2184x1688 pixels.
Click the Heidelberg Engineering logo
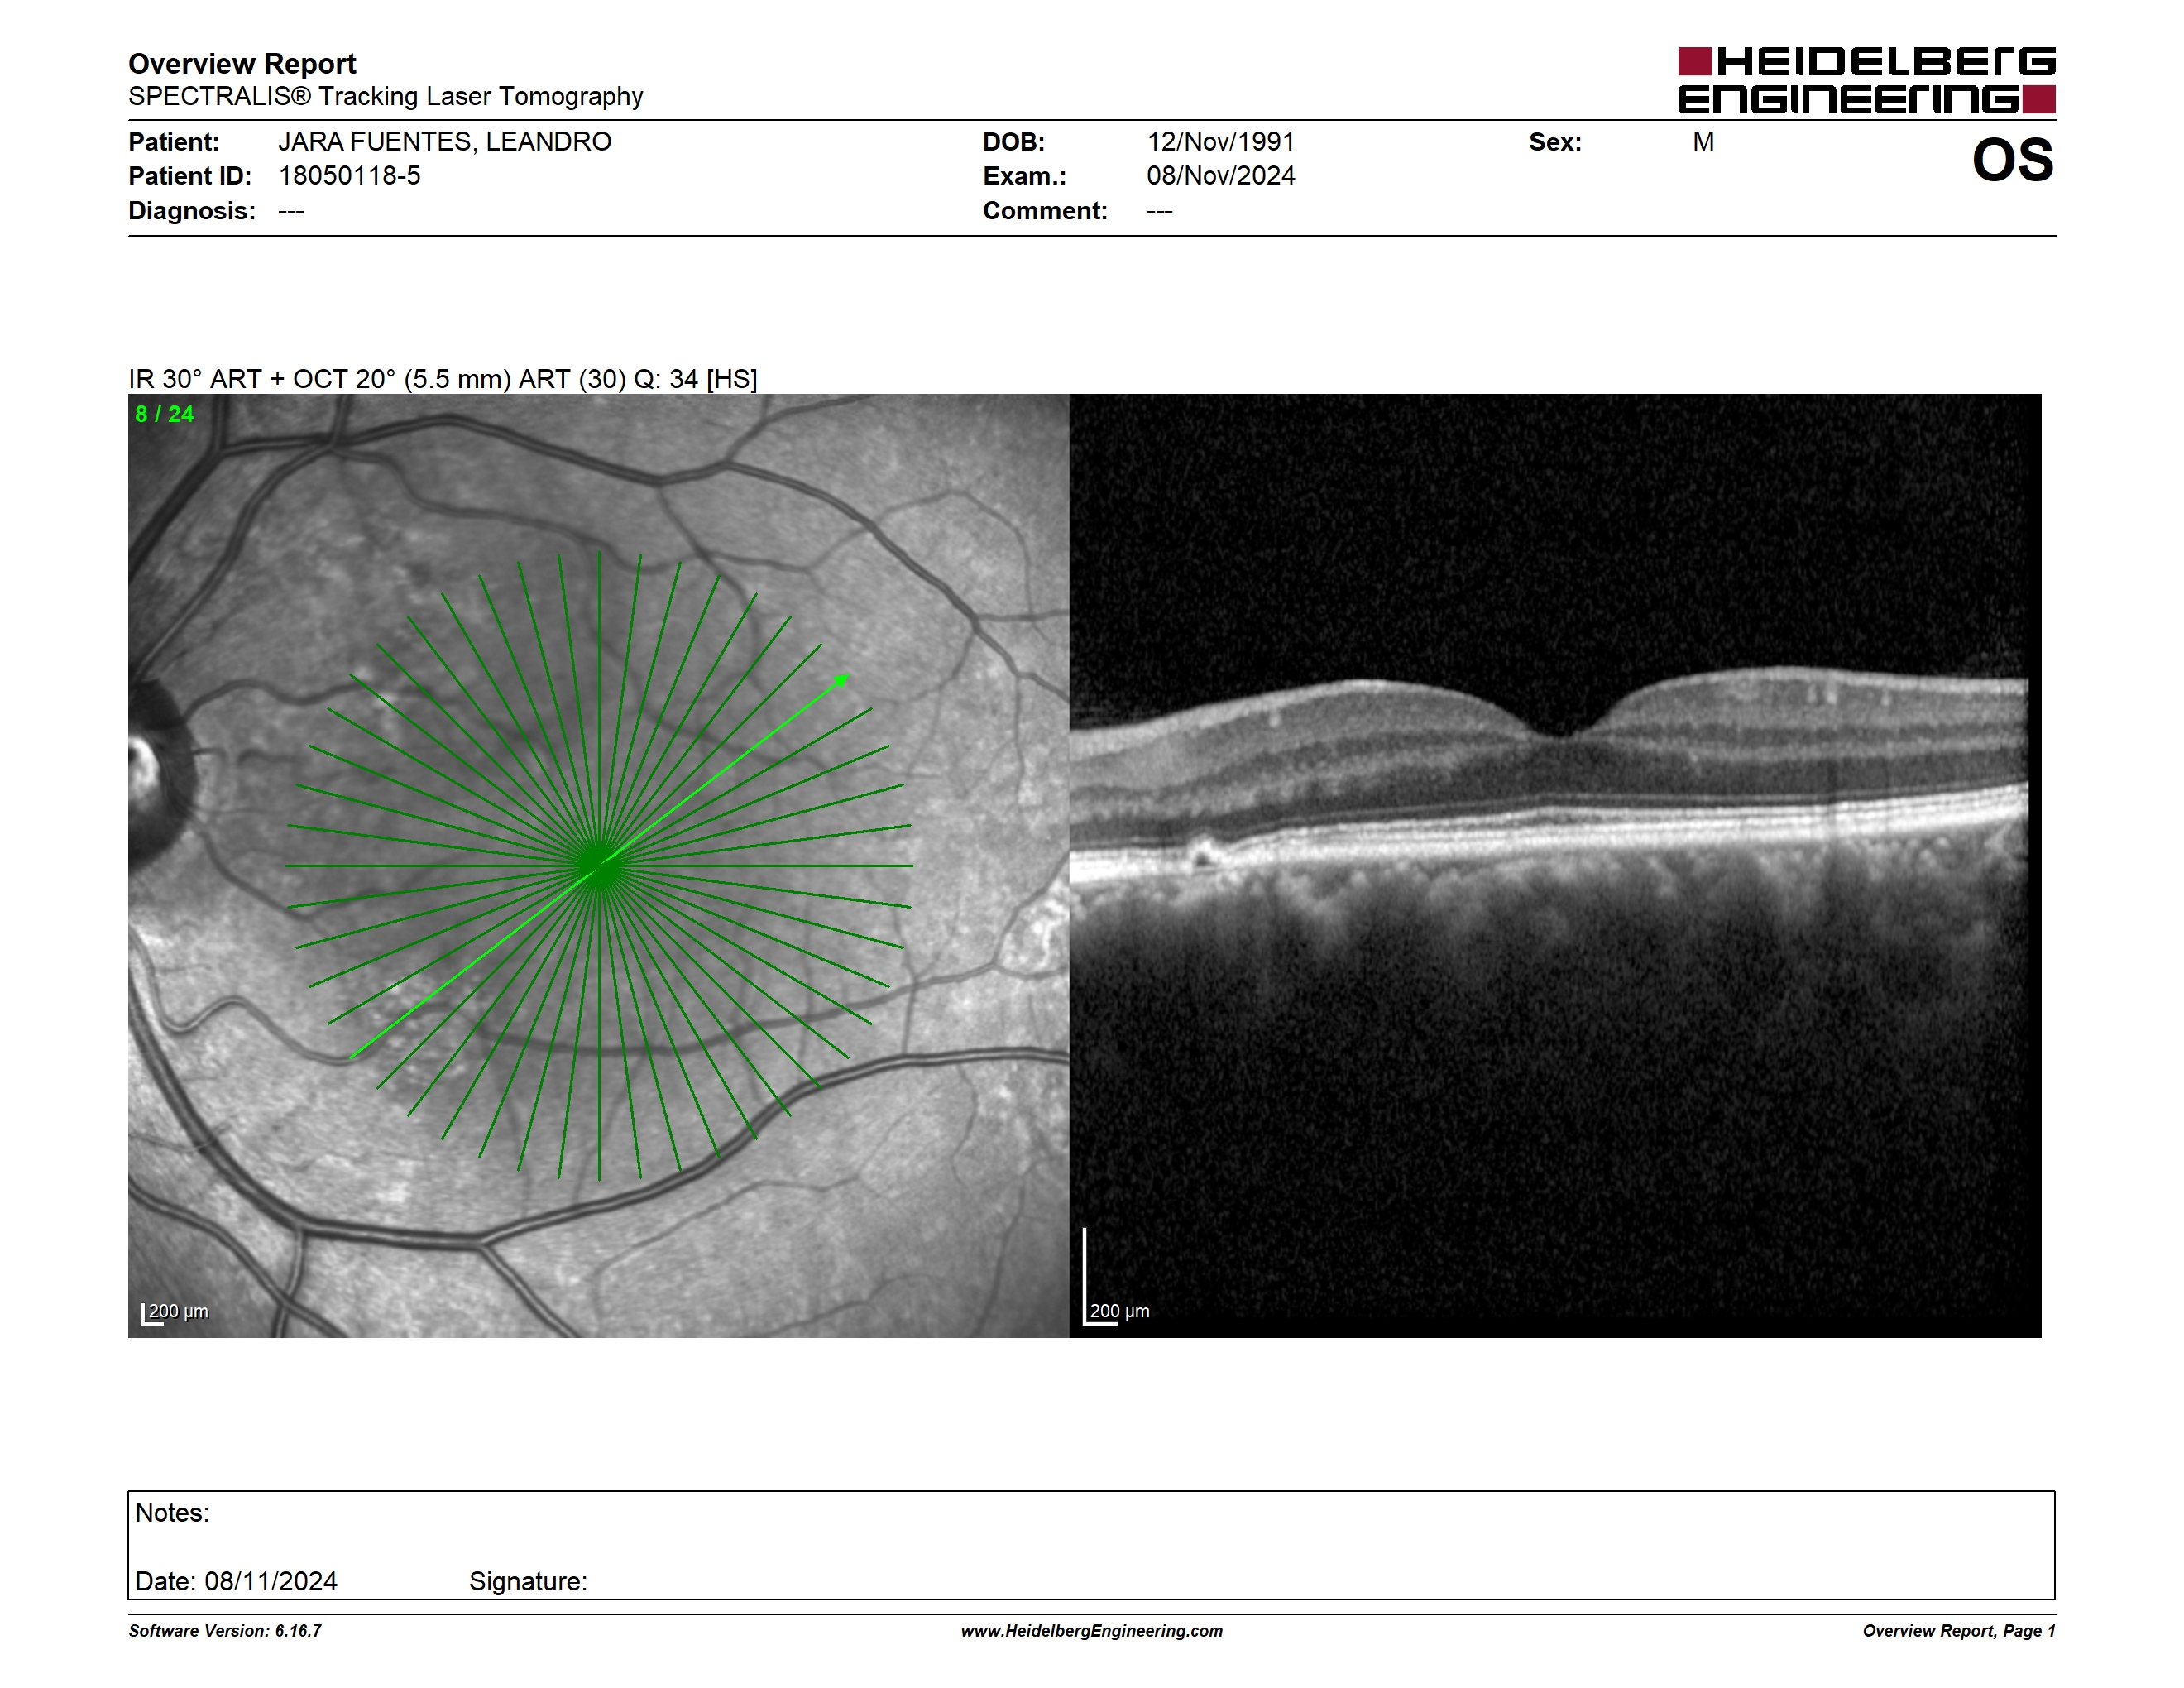1866,80
